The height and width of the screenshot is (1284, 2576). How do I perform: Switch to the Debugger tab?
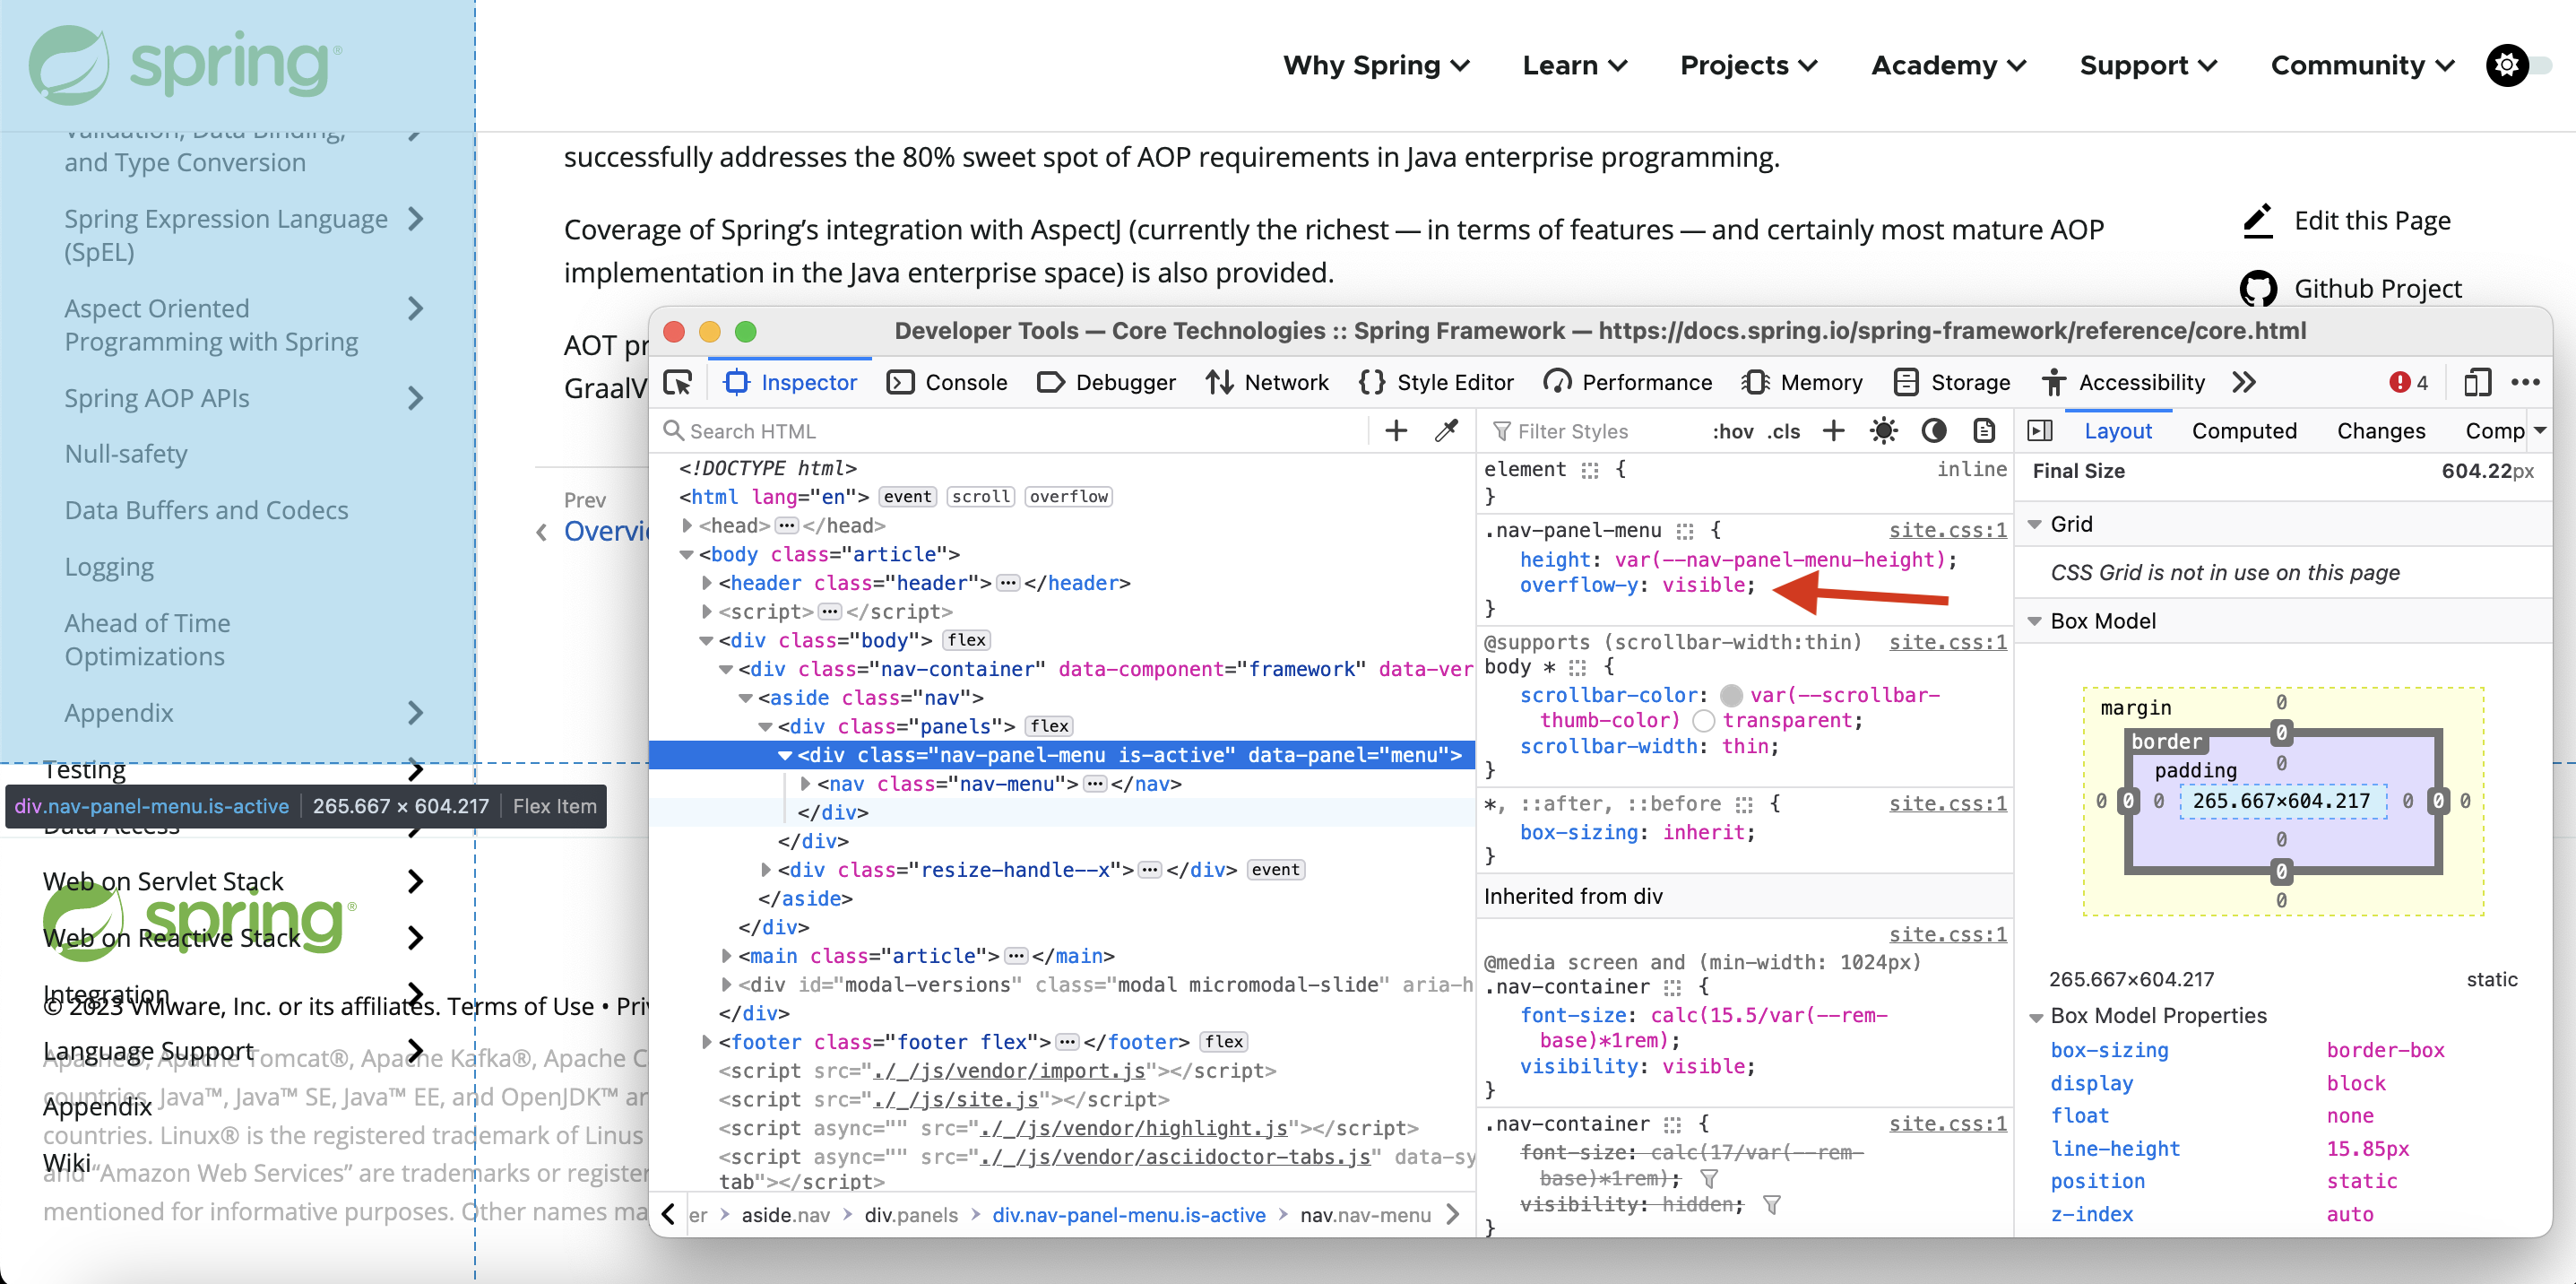point(1106,382)
